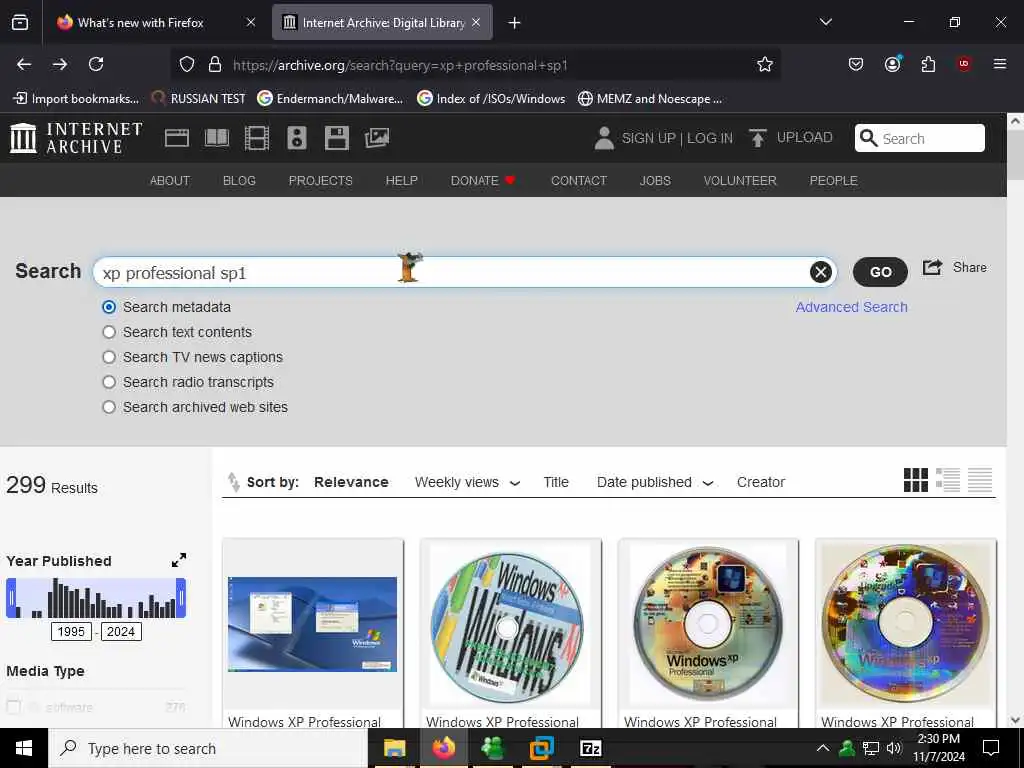Open the video film strip icon
The height and width of the screenshot is (768, 1024).
click(x=257, y=138)
